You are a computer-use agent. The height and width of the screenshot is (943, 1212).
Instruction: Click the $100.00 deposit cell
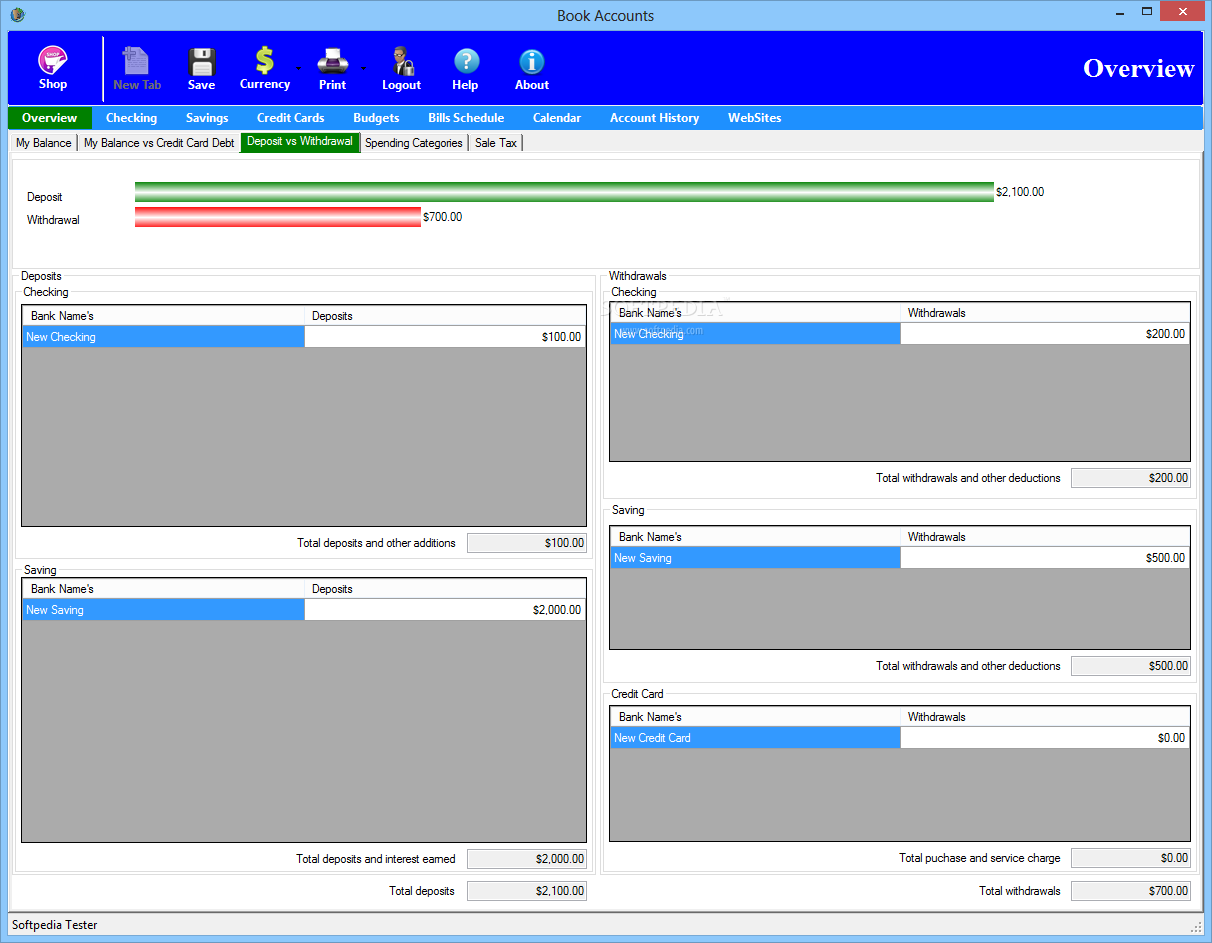pos(445,337)
